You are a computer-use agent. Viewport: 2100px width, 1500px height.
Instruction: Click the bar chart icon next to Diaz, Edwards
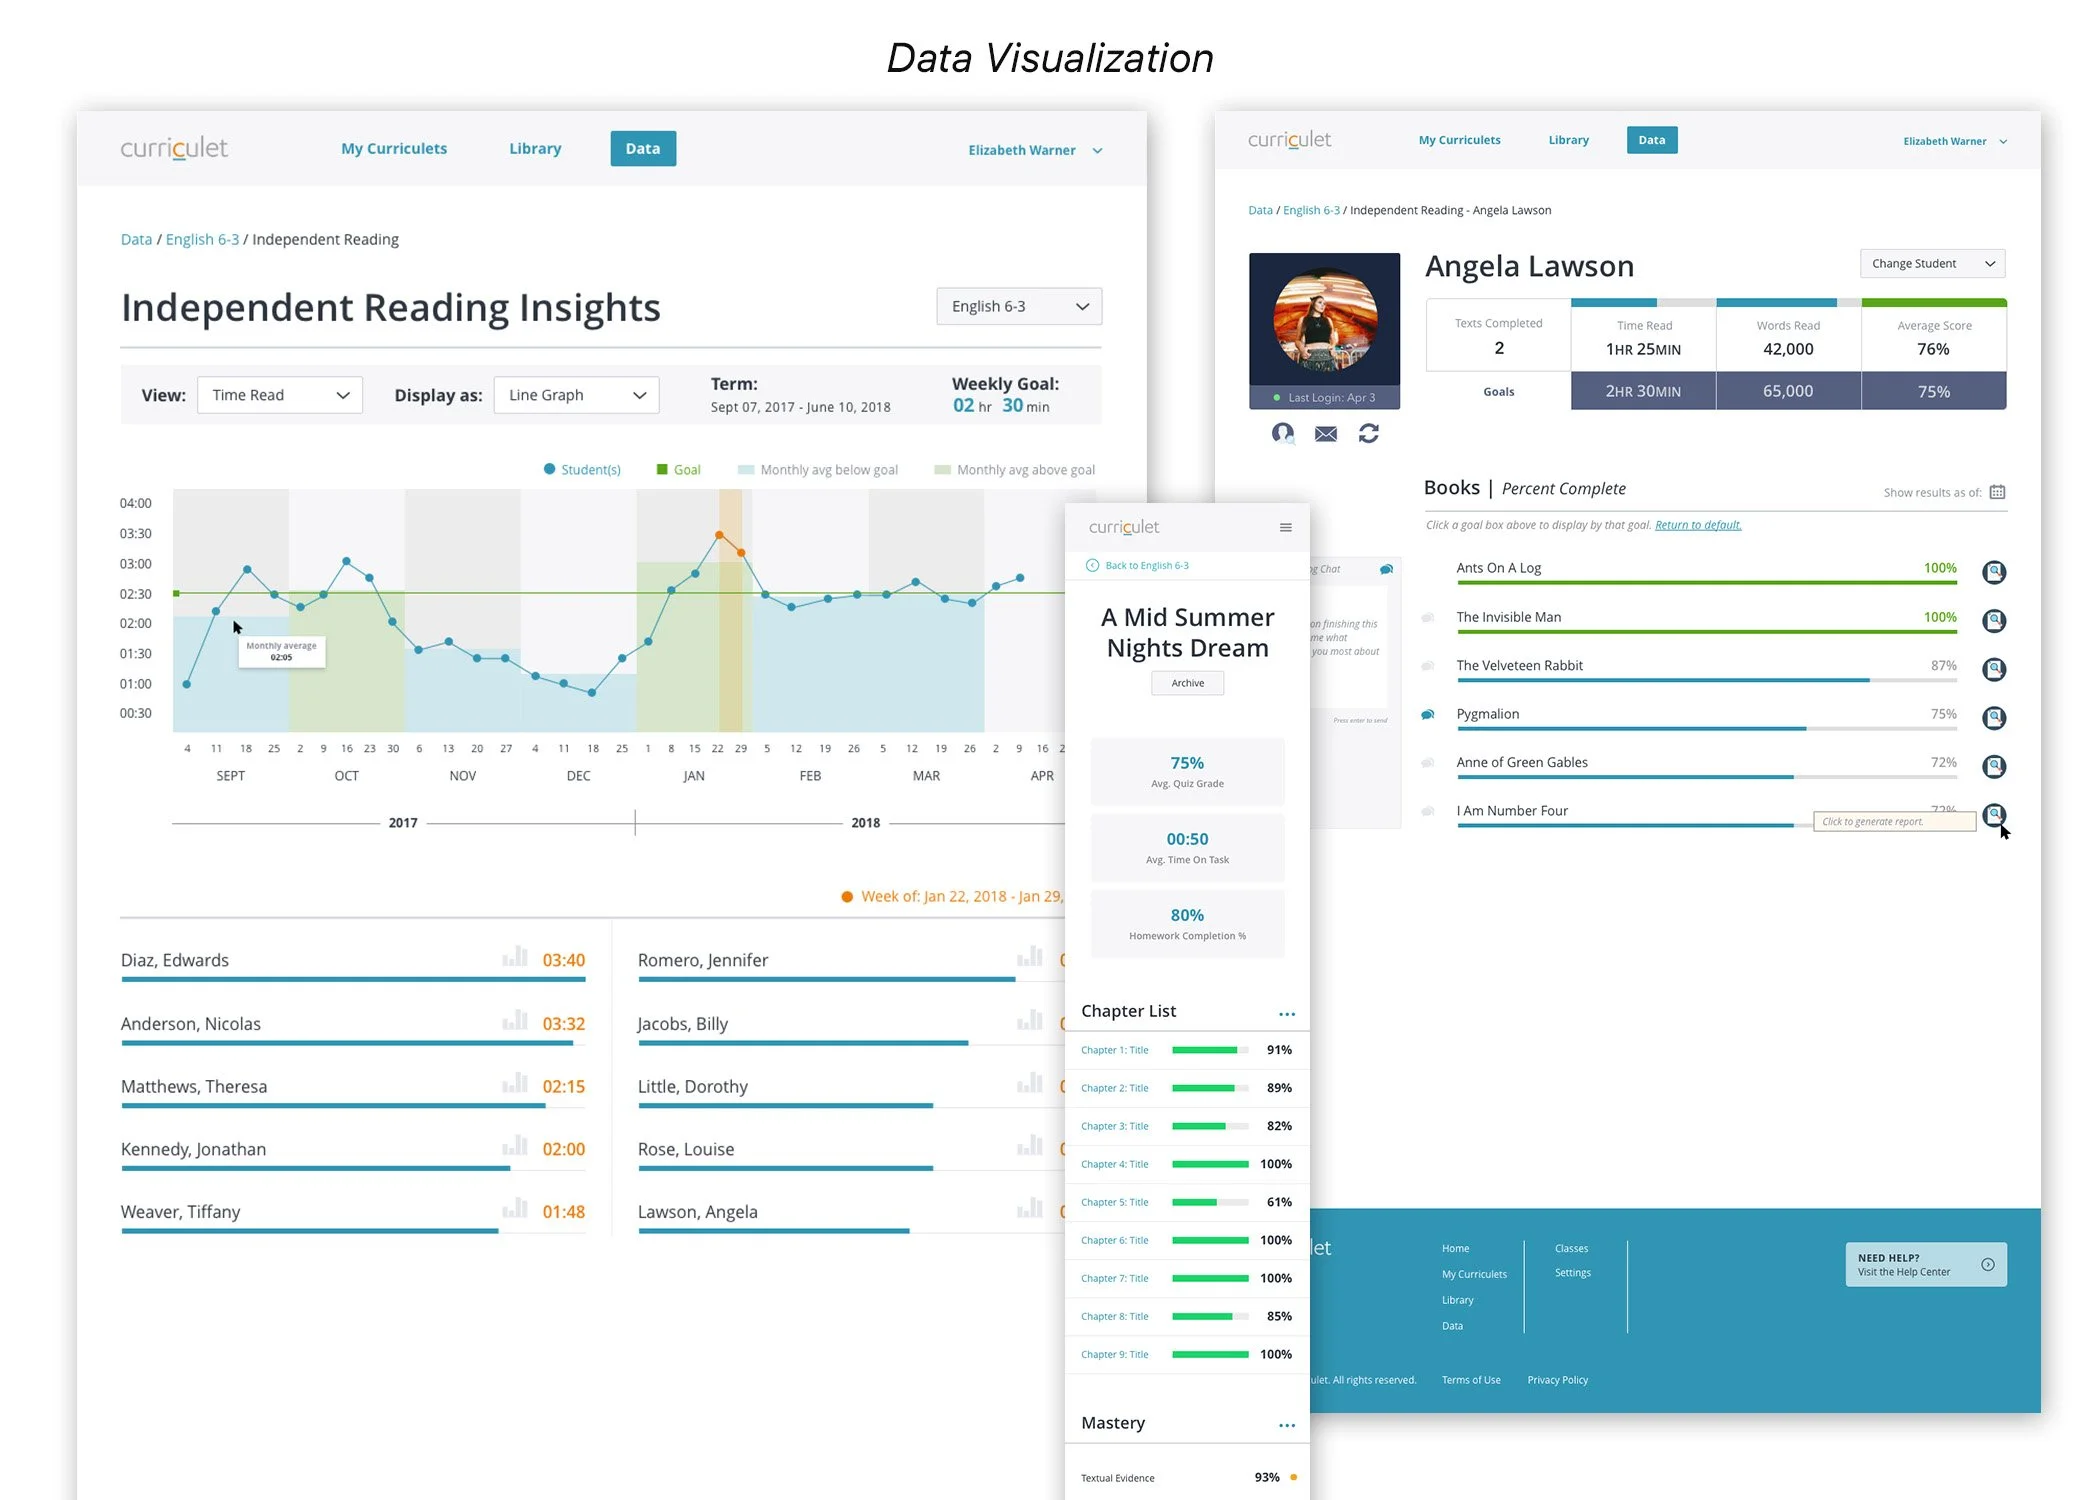tap(515, 957)
